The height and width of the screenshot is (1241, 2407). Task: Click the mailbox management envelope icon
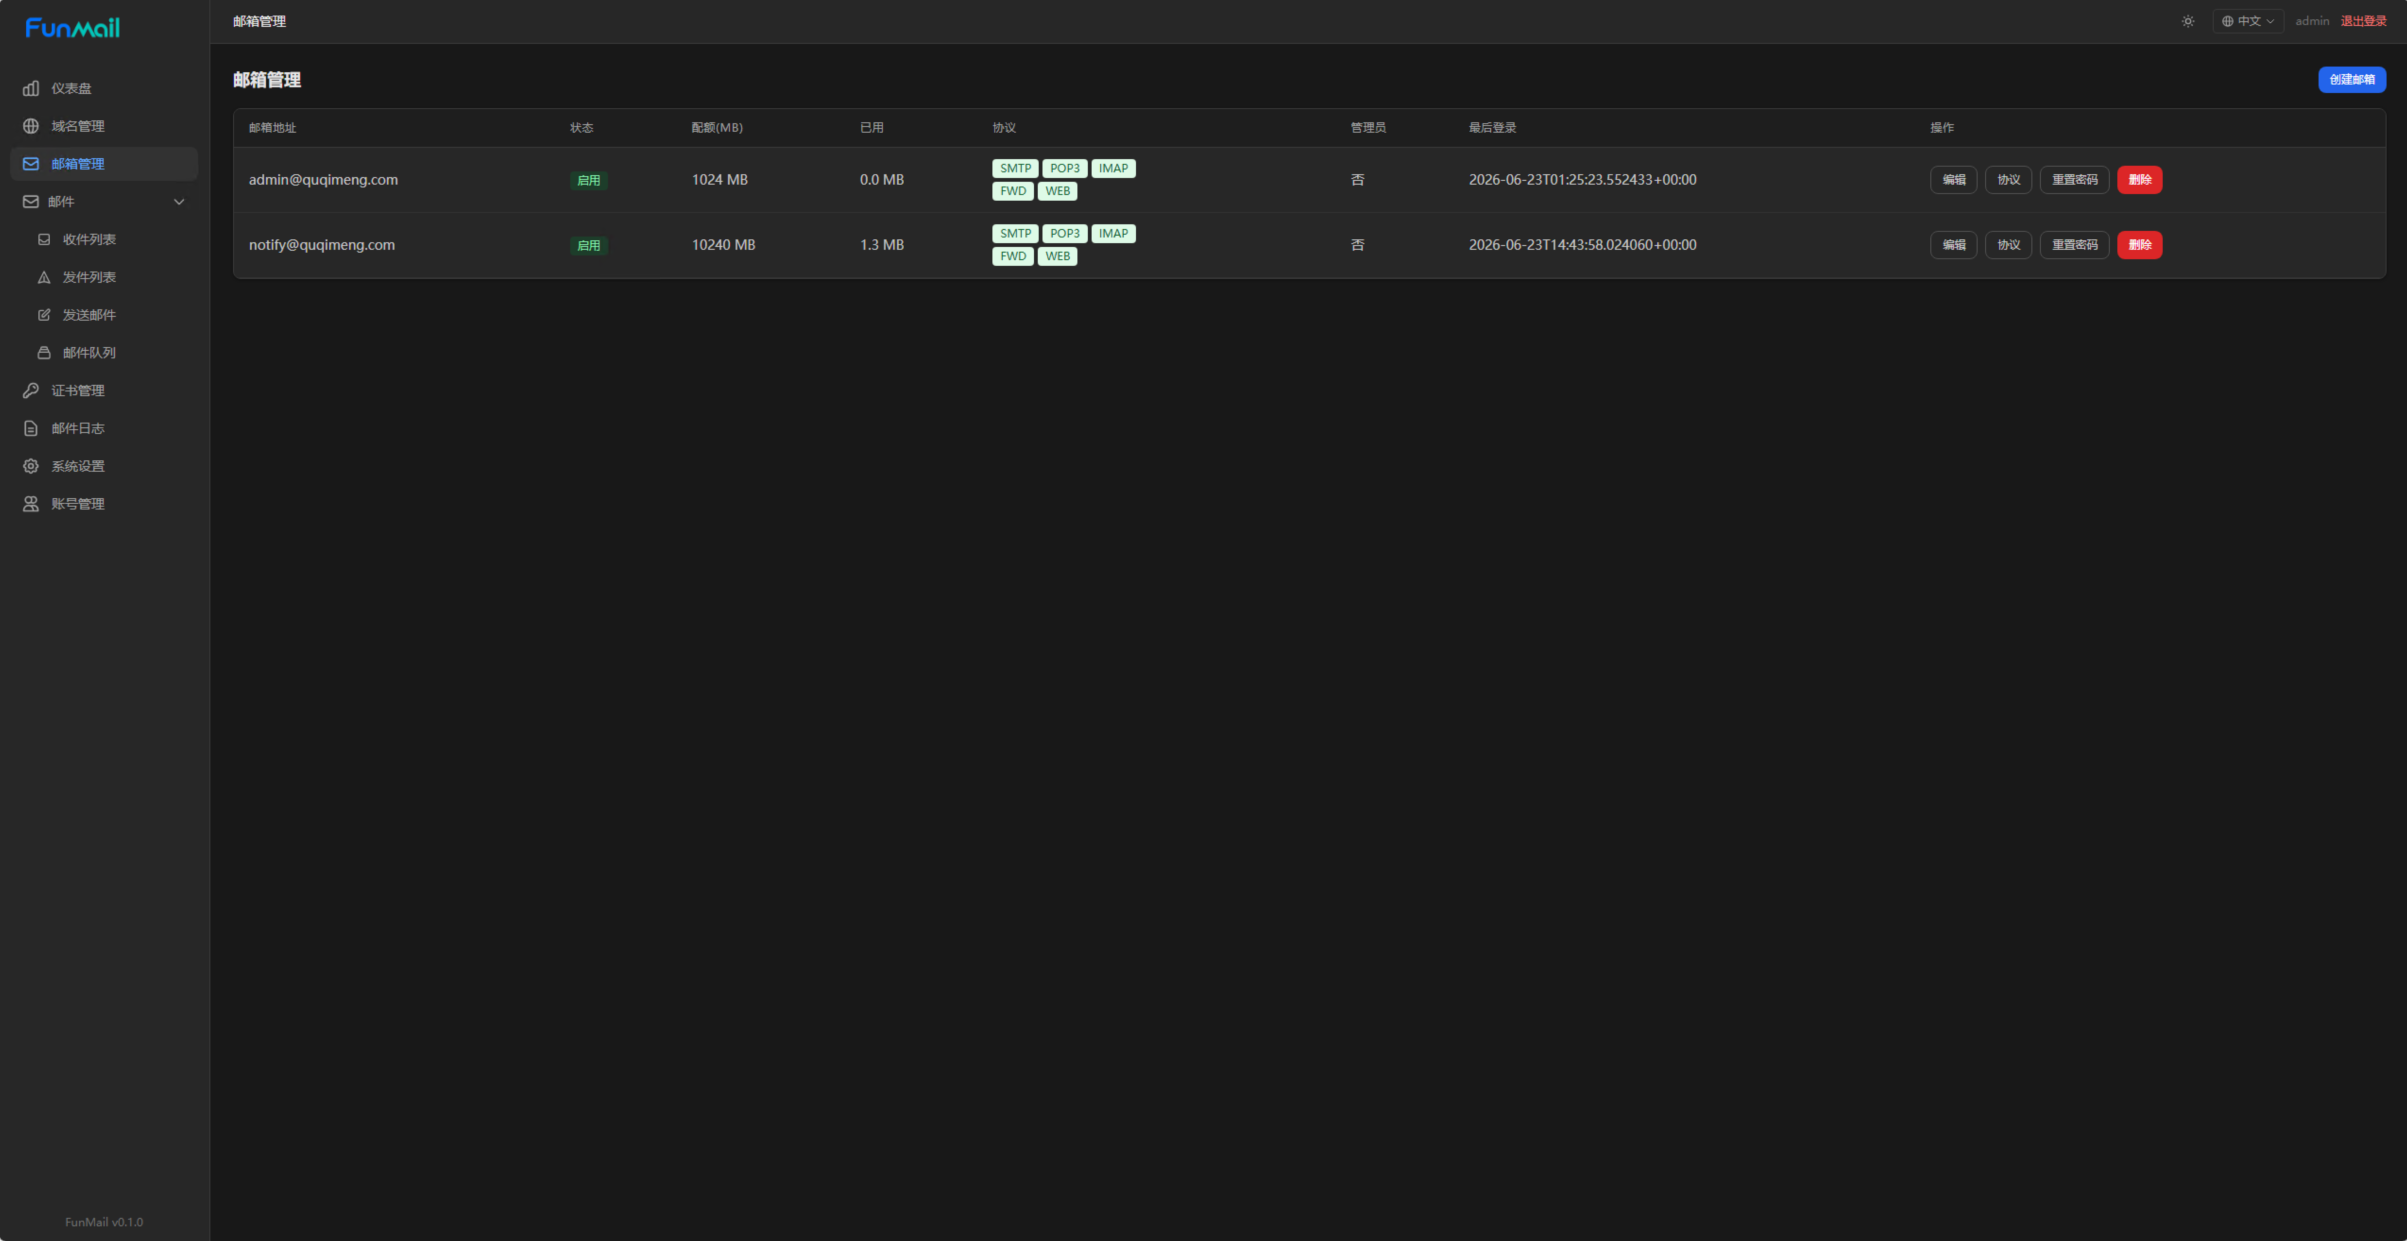click(31, 164)
